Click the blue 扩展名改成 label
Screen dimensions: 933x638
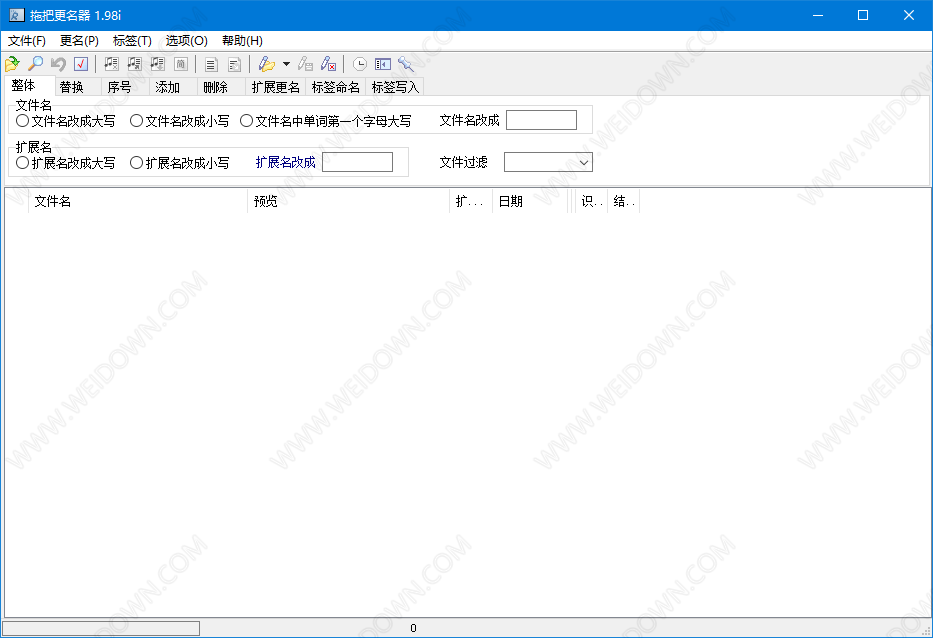pos(286,162)
